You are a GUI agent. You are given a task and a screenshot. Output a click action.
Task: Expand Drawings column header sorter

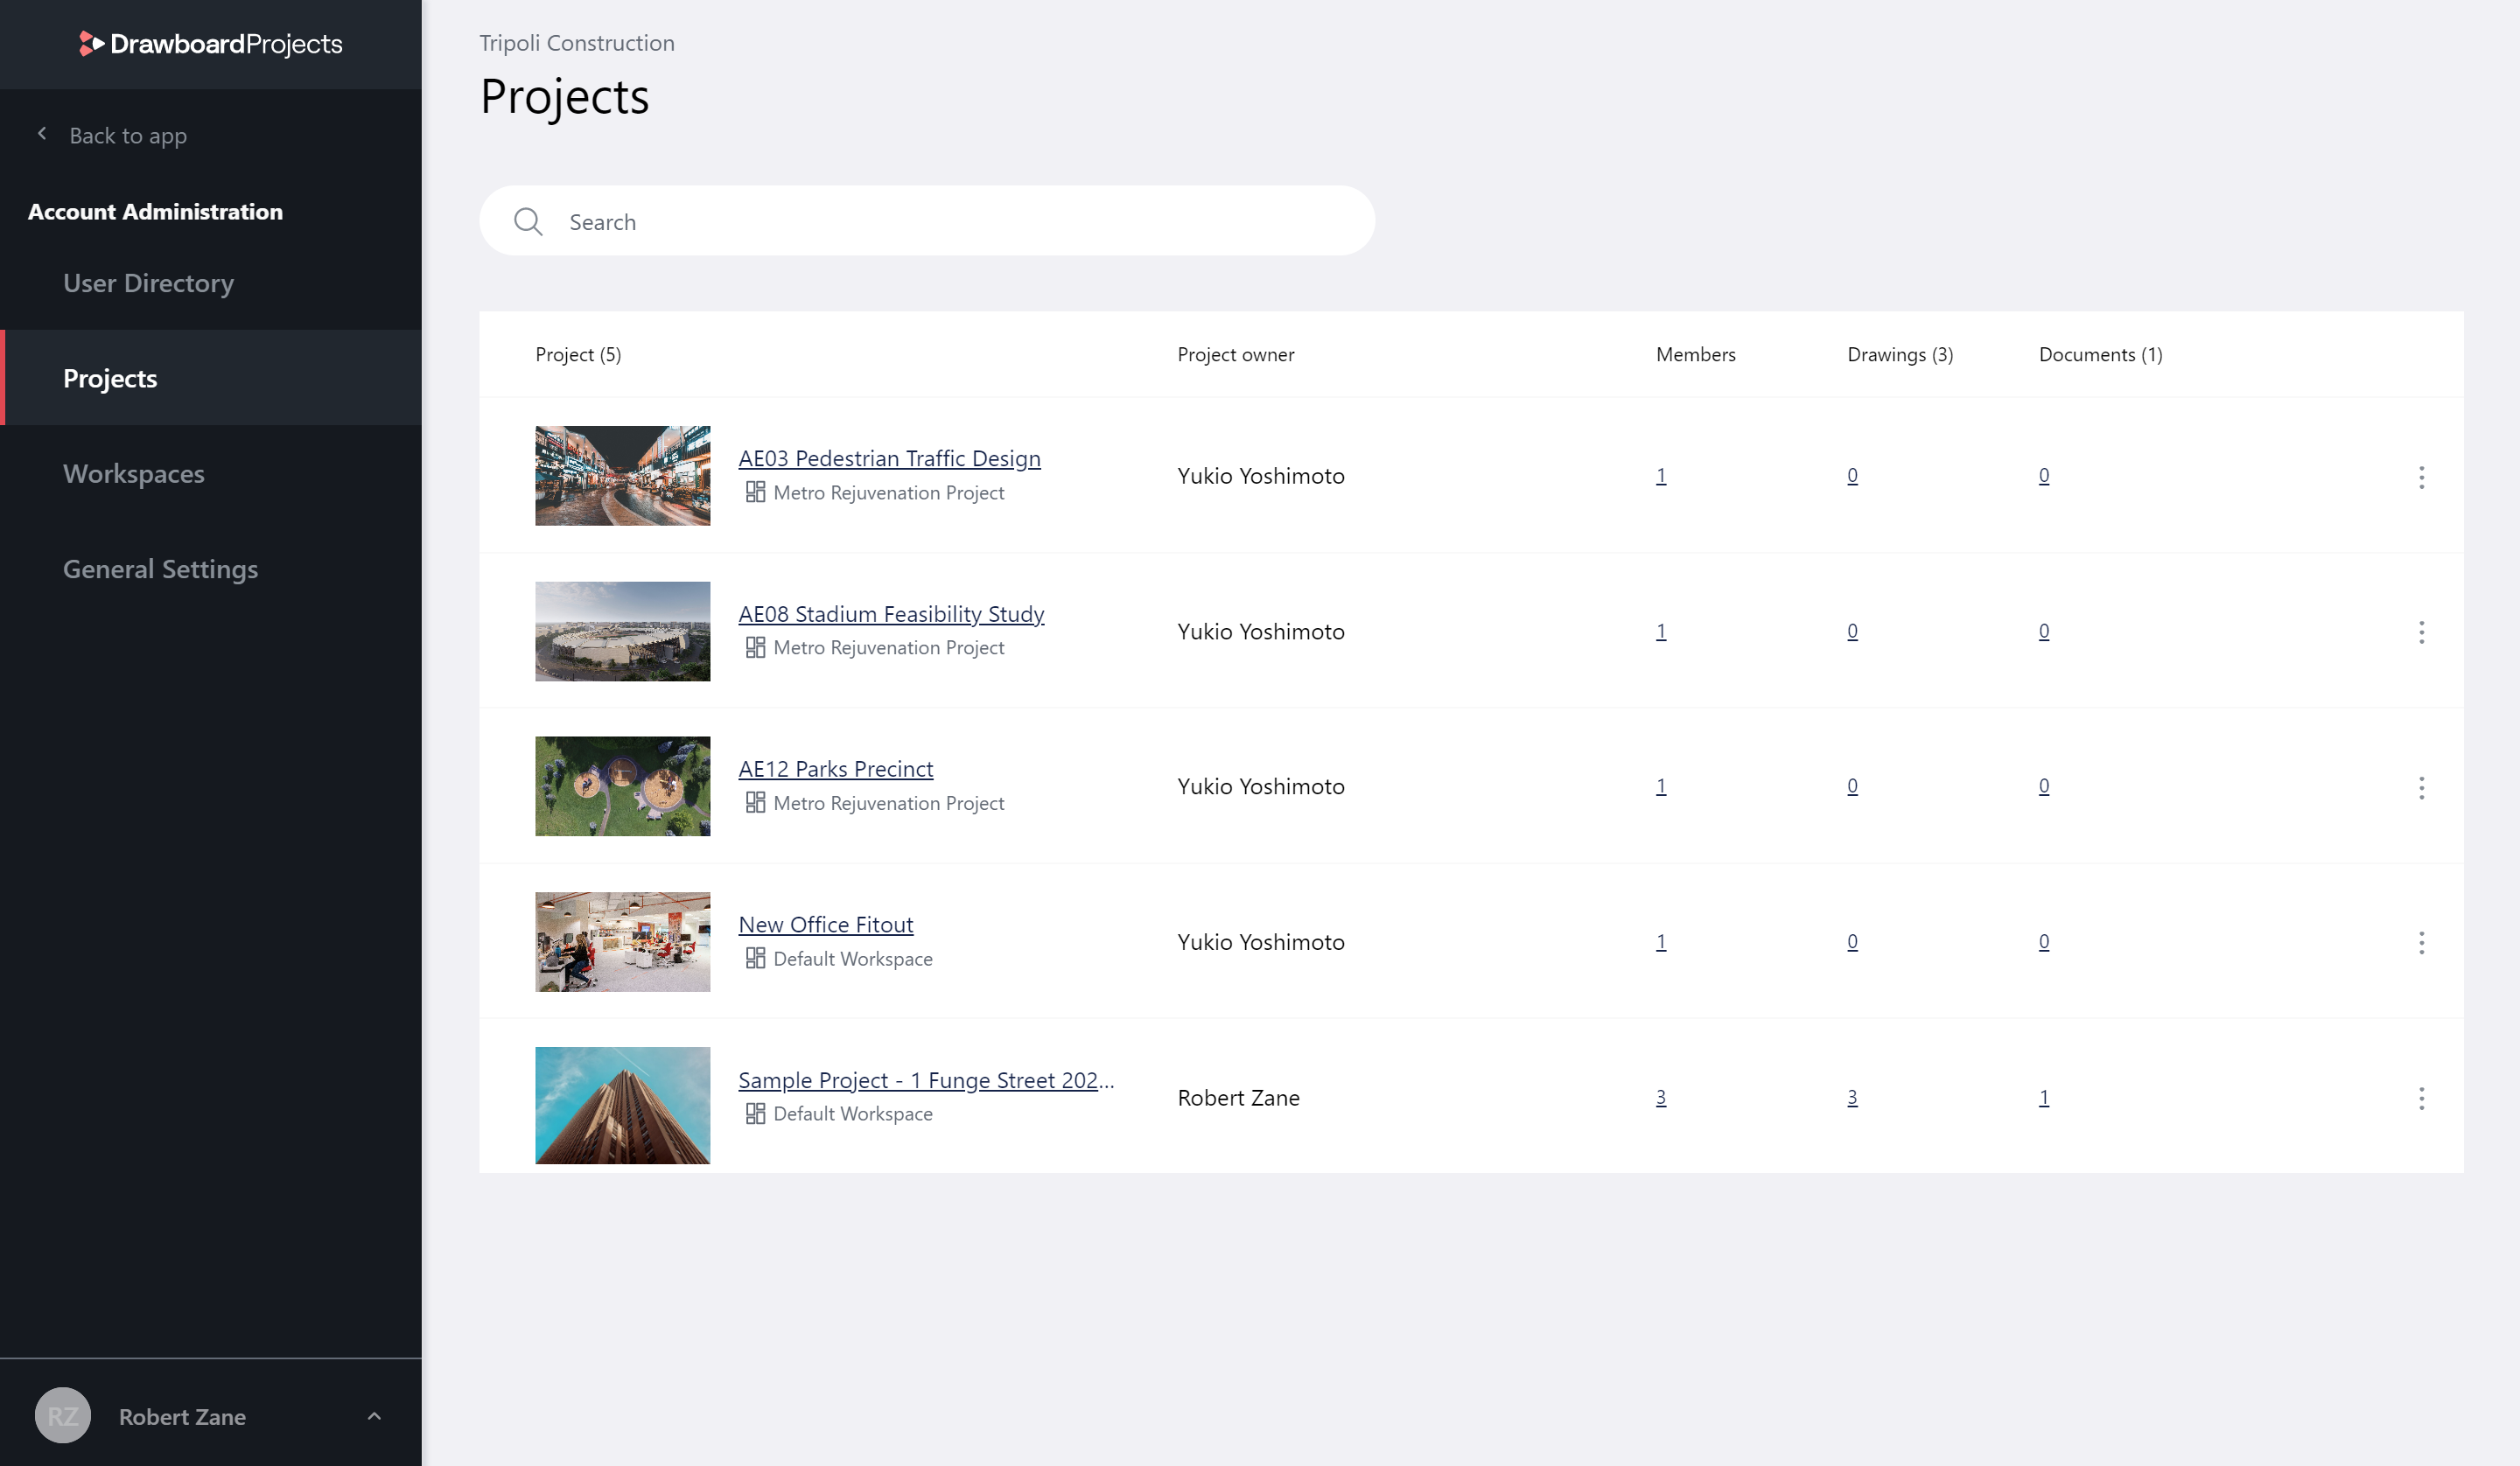[1900, 354]
